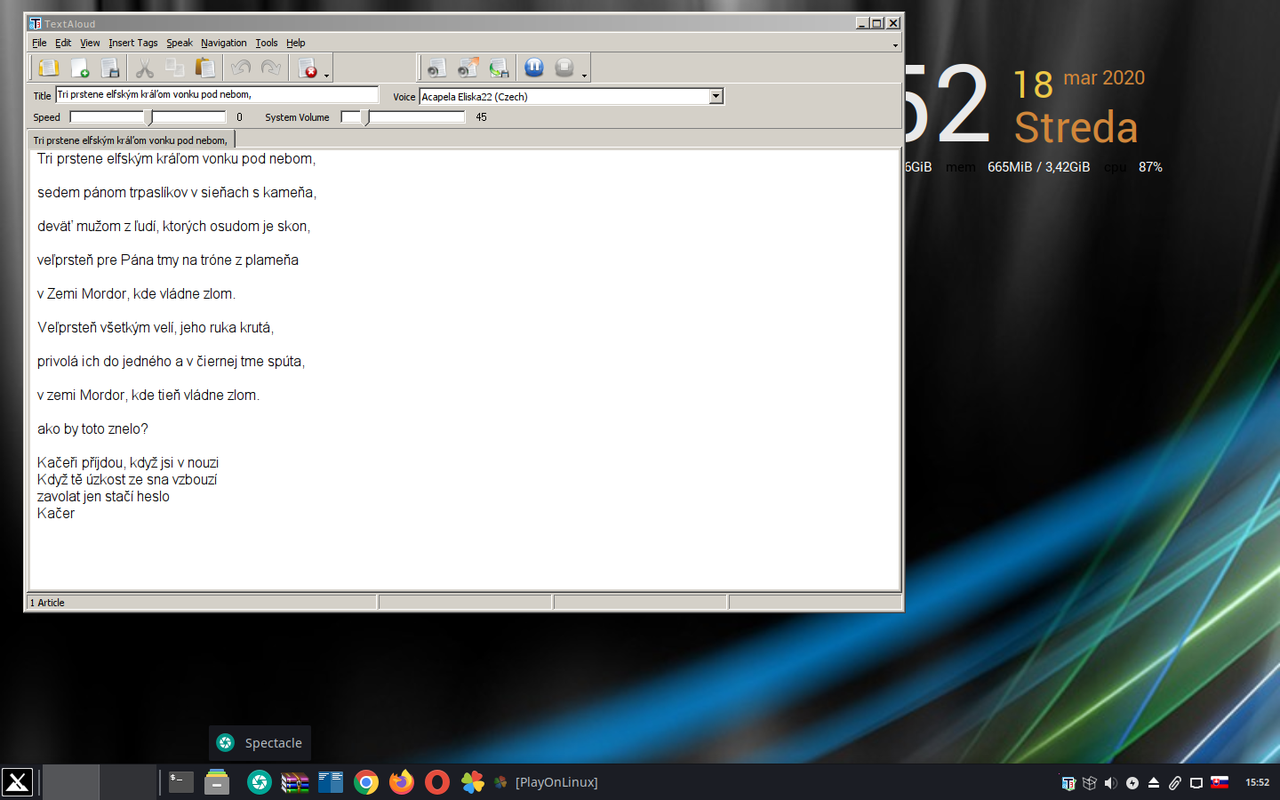Select the 'Tri prstene elfským' article tab
The width and height of the screenshot is (1280, 800).
130,140
